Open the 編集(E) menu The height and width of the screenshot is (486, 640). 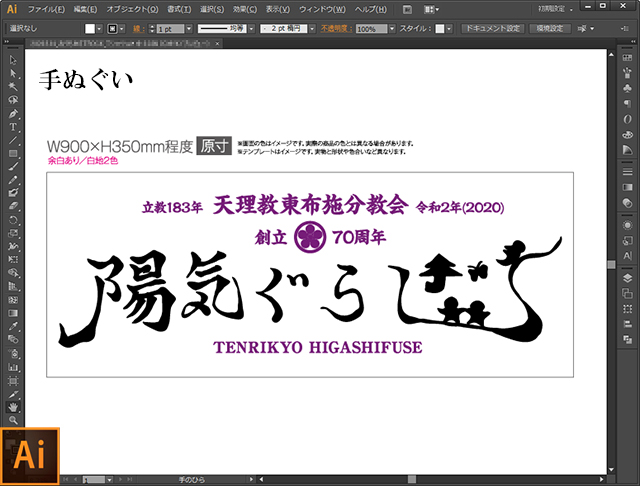[85, 9]
